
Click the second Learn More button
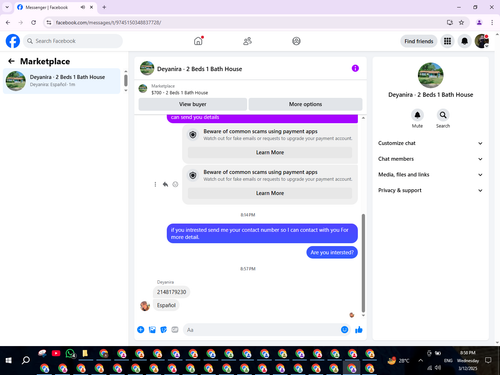point(270,193)
